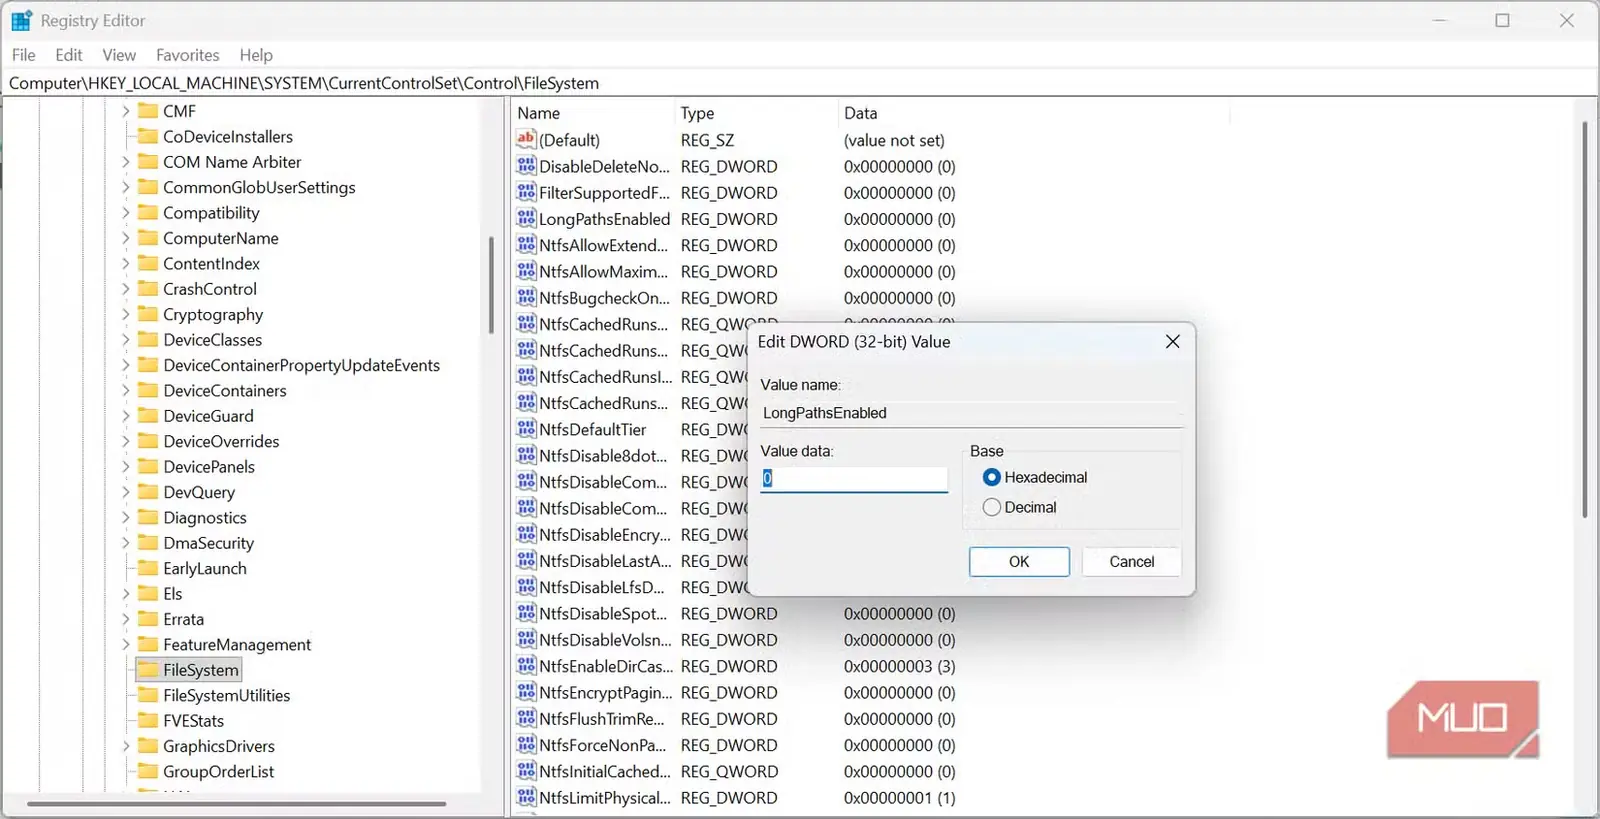Click the NtfsBugcheckOn... value icon
1600x819 pixels.
pyautogui.click(x=526, y=297)
